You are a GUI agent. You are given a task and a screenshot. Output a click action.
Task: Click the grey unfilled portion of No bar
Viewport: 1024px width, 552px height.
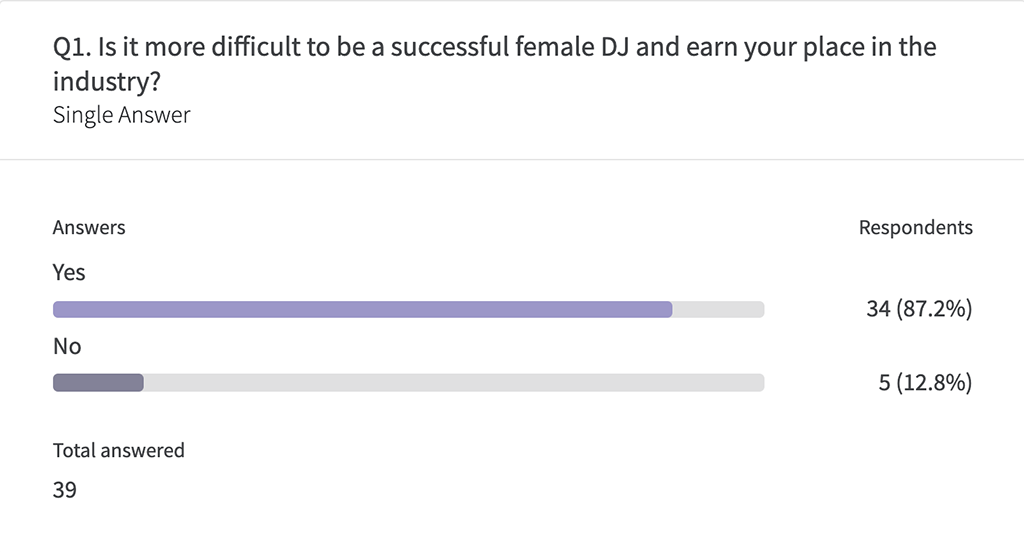454,383
